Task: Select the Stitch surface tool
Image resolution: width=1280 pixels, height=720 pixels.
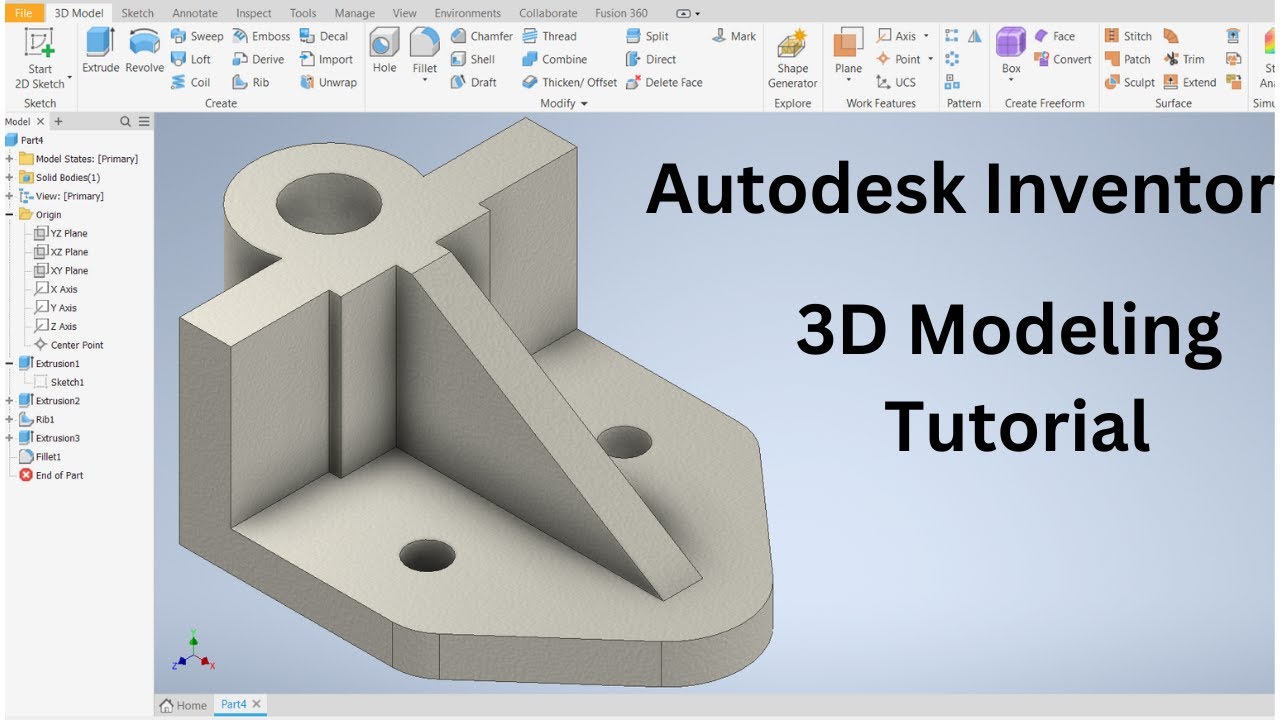Action: [1128, 36]
